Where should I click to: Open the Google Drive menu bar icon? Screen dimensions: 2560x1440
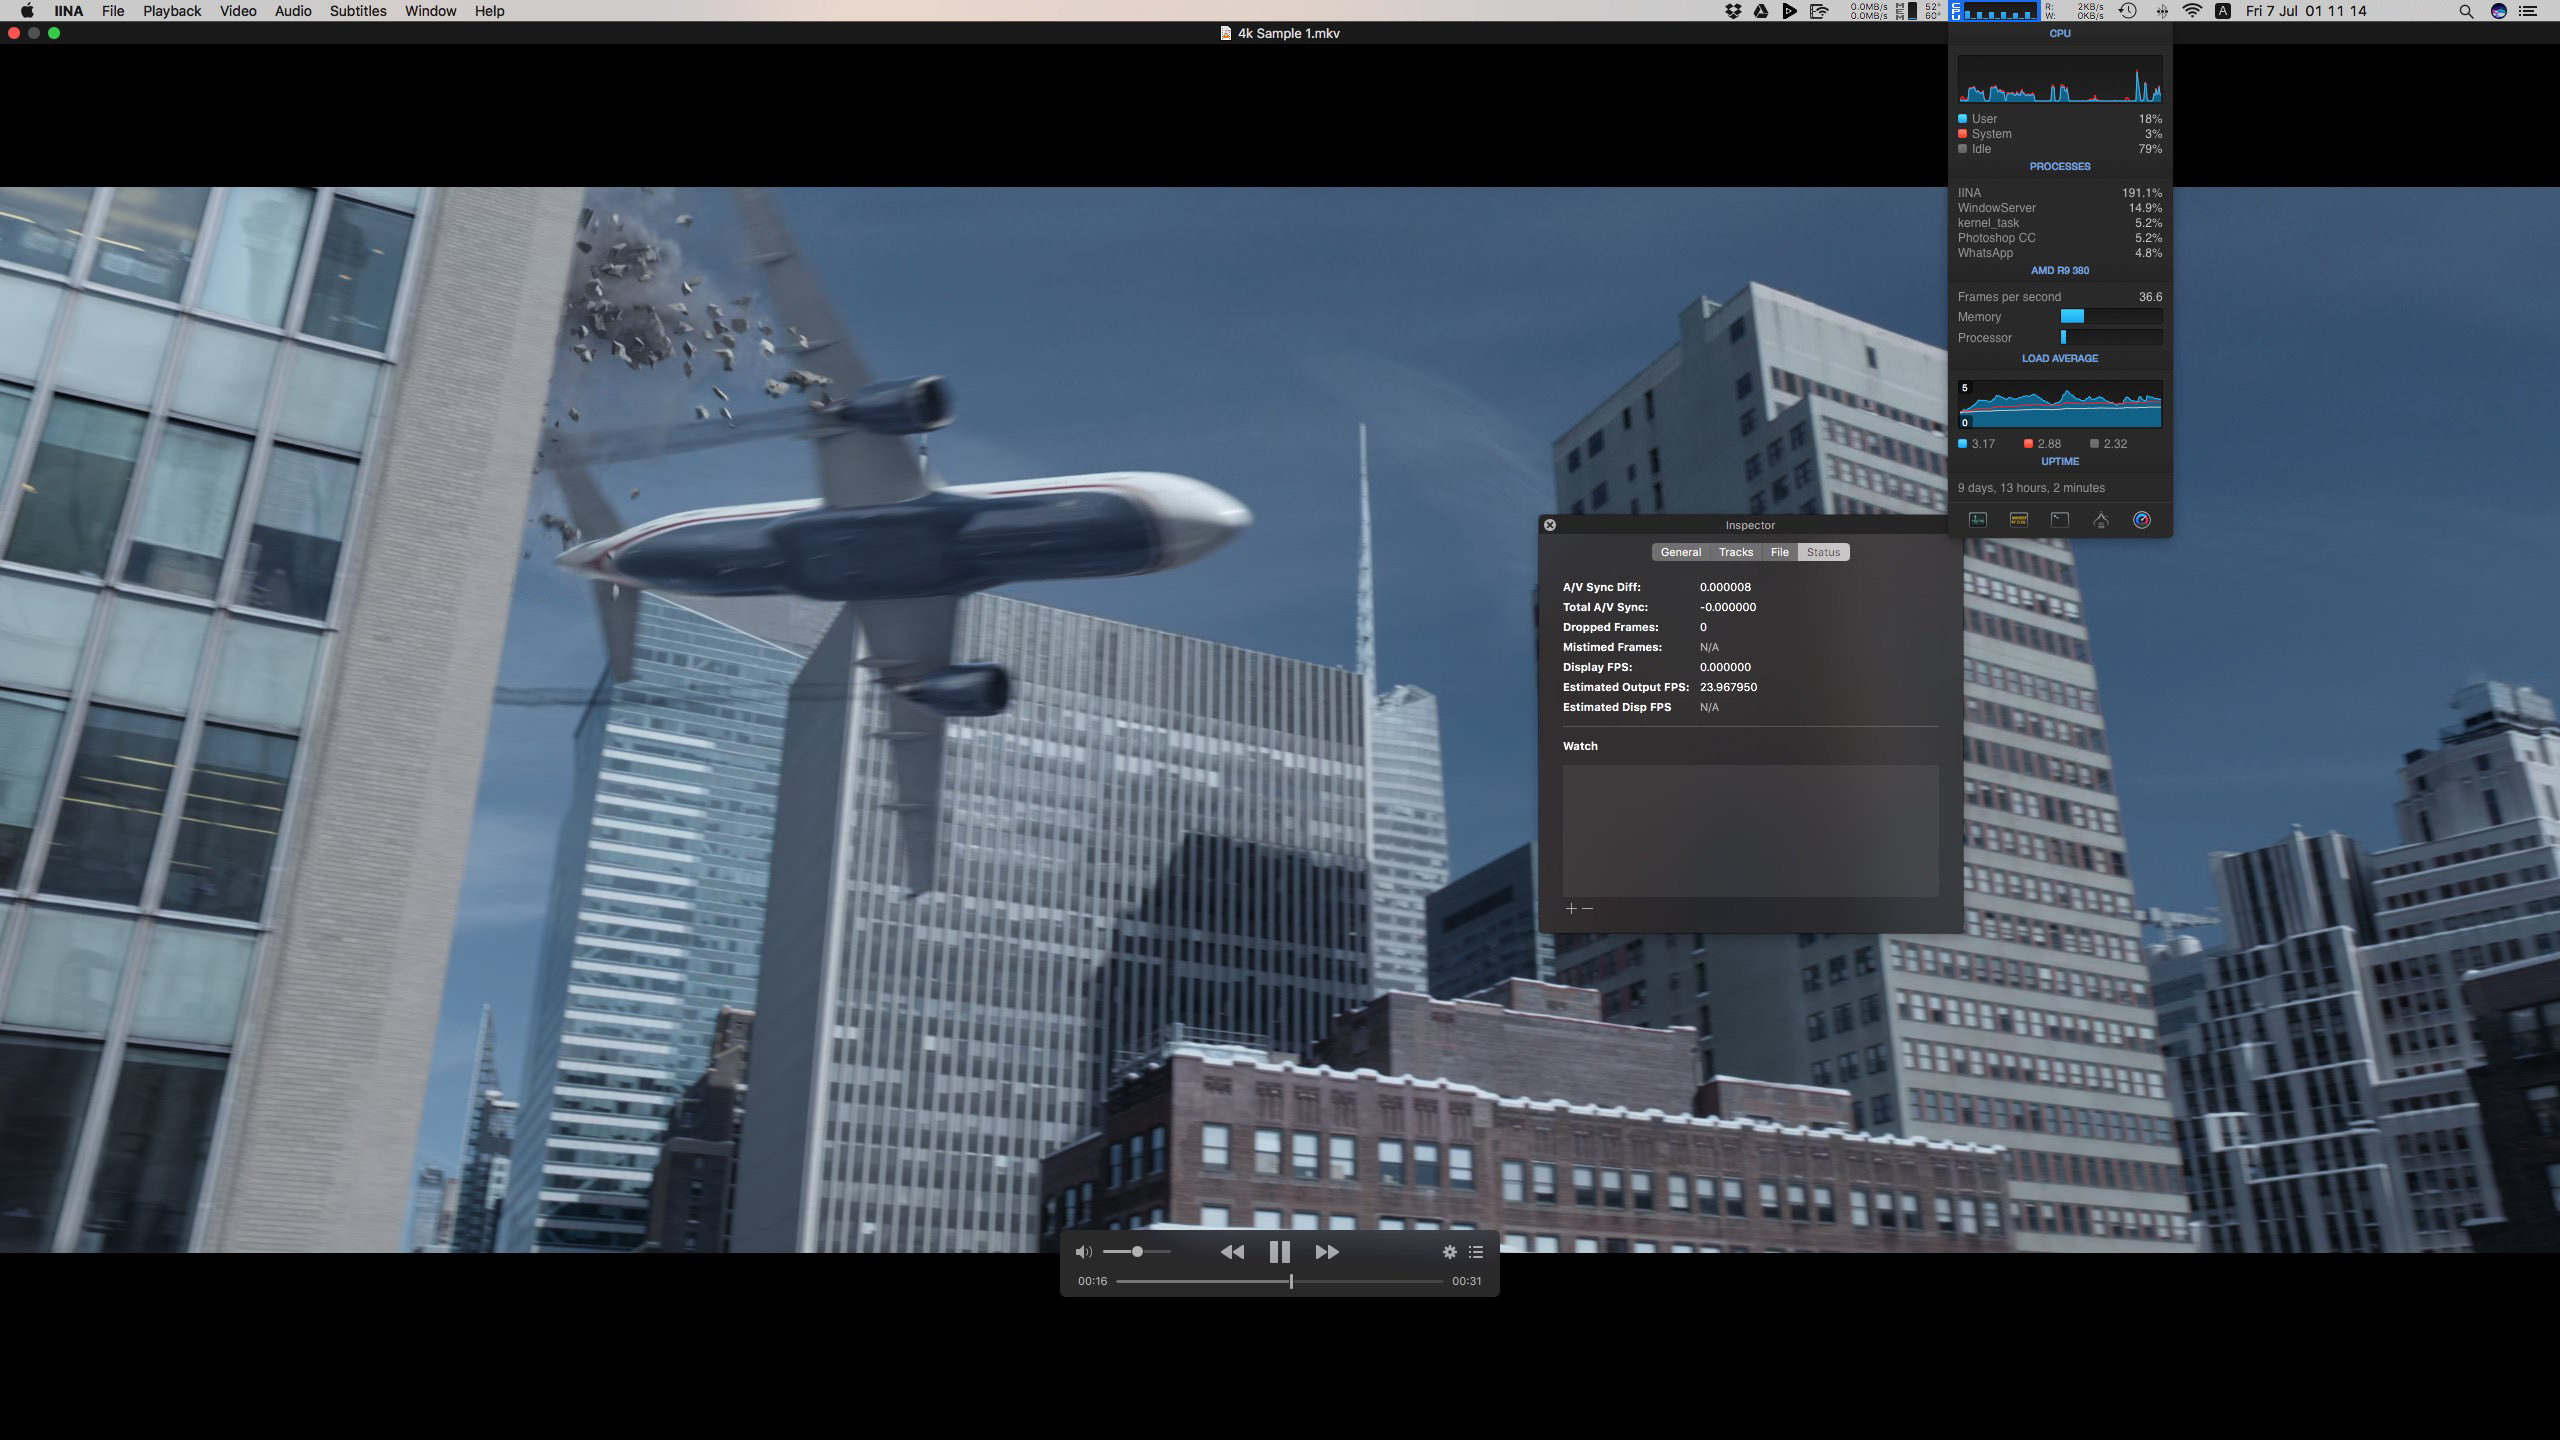(x=1761, y=11)
